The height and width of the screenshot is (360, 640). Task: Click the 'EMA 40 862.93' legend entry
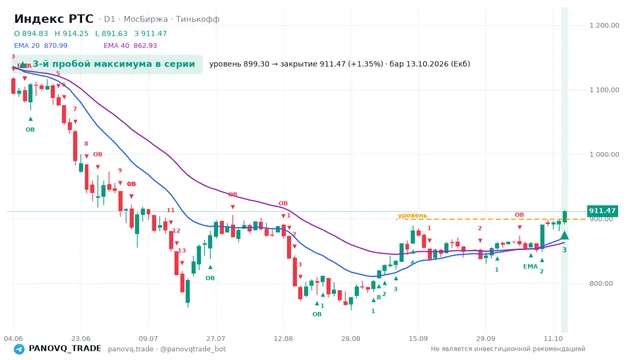coord(130,46)
